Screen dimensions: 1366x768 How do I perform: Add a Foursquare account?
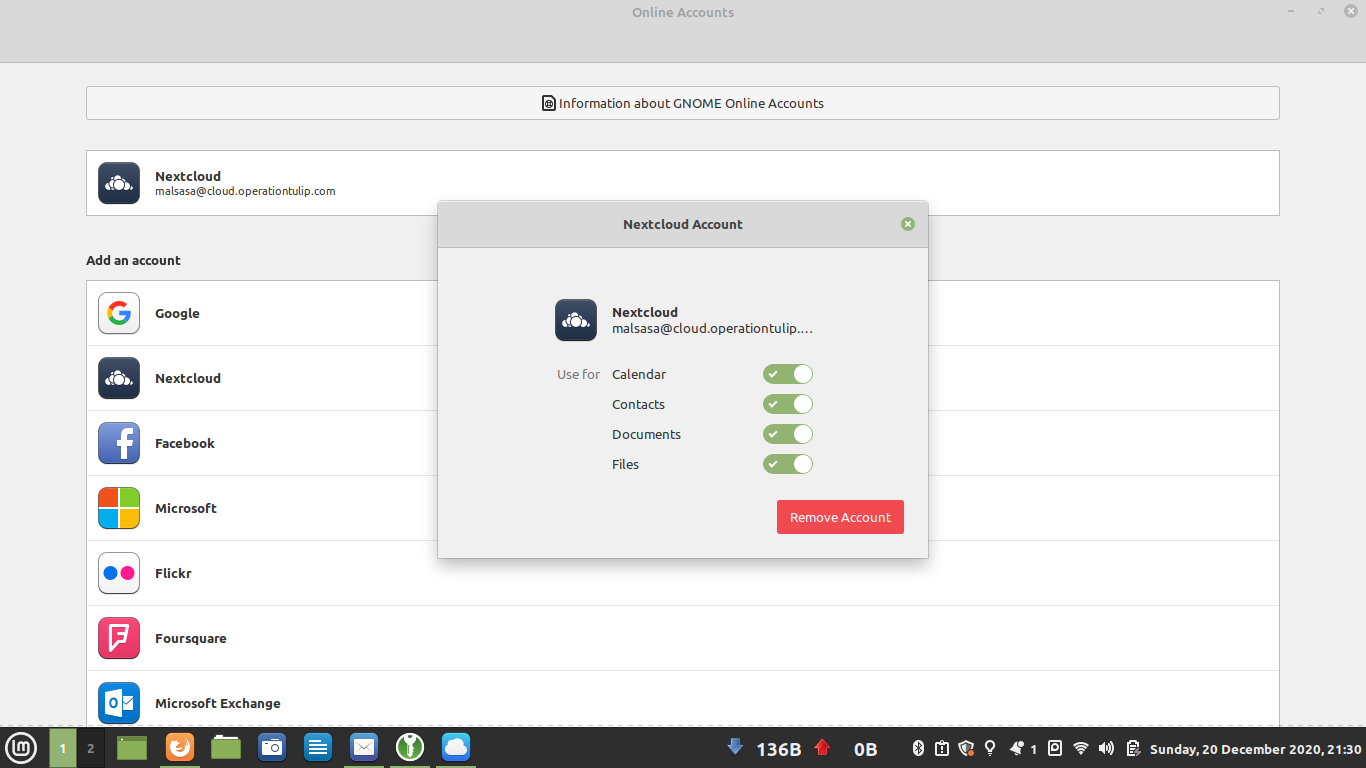point(683,638)
